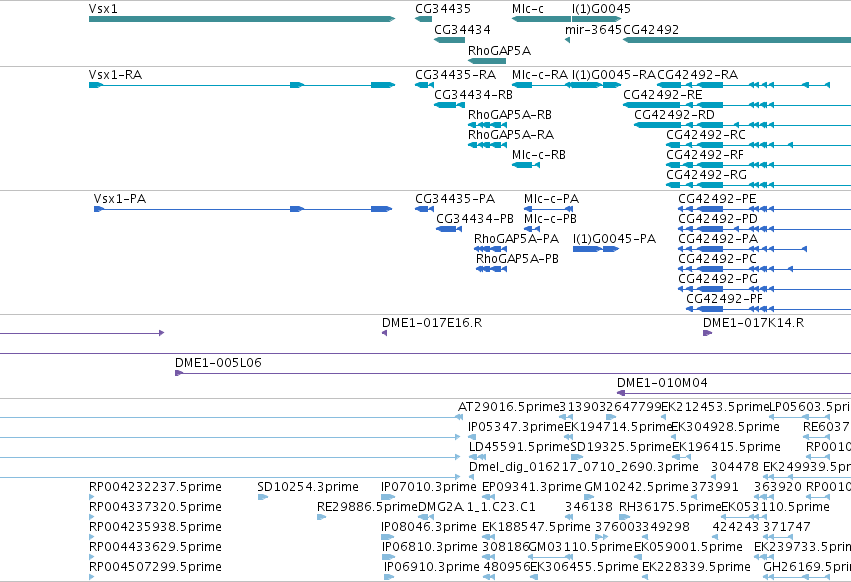
Task: Click the SD10254.3prime EST label
Action: [x=308, y=487]
